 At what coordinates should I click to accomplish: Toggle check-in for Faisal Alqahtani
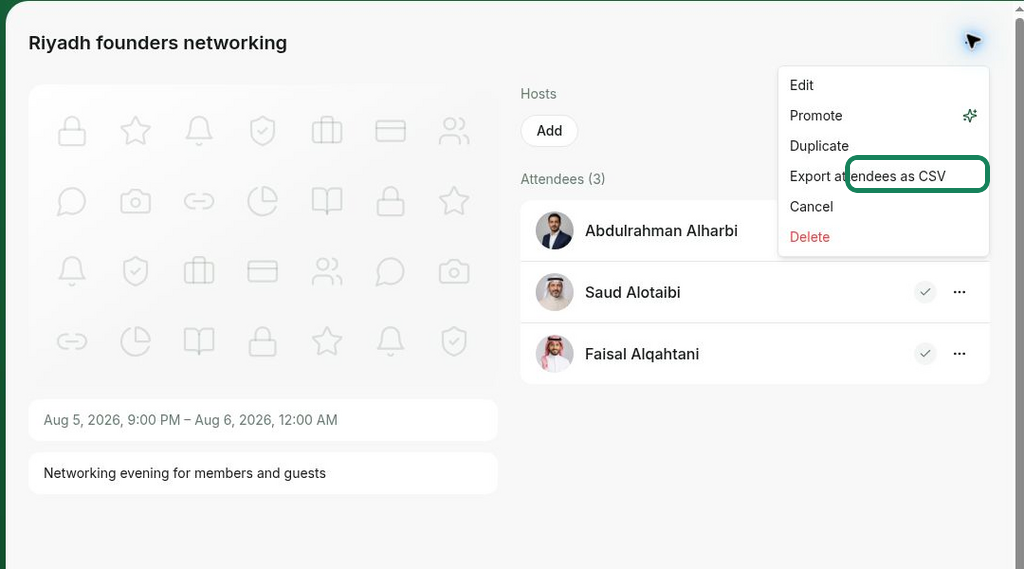(x=925, y=353)
